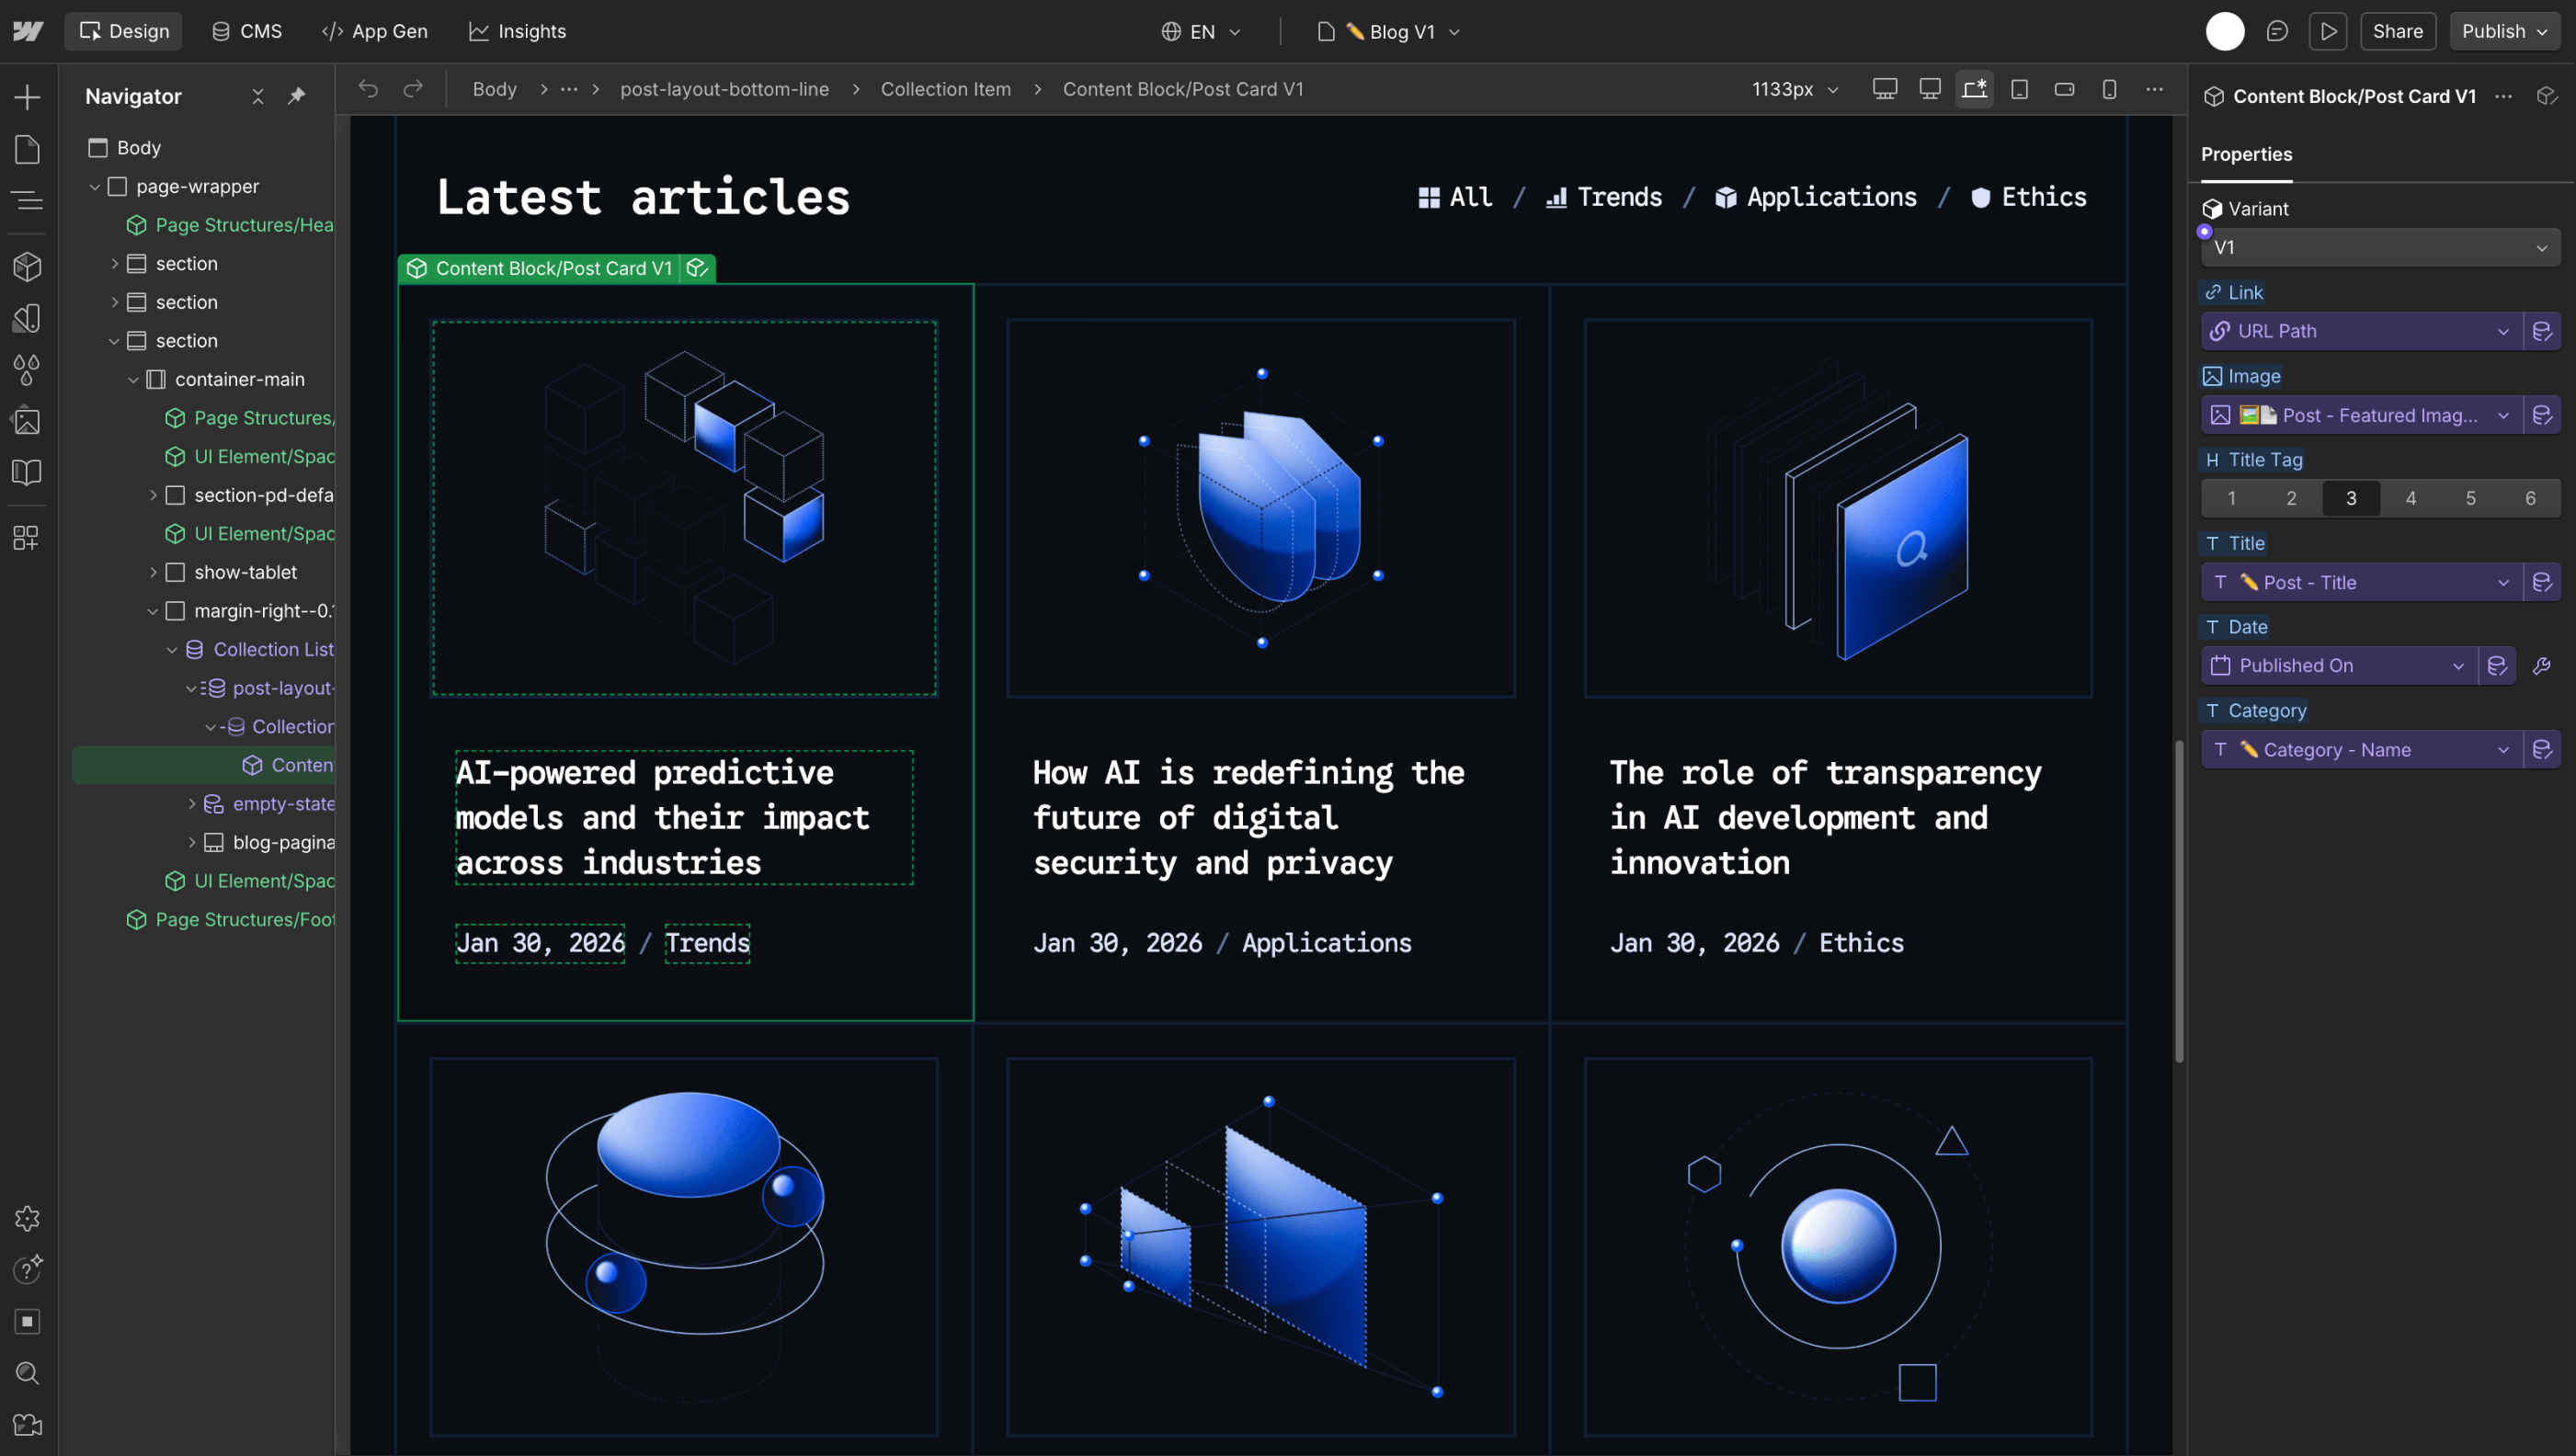Open the Components panel
Viewport: 2576px width, 1456px height.
[x=27, y=267]
